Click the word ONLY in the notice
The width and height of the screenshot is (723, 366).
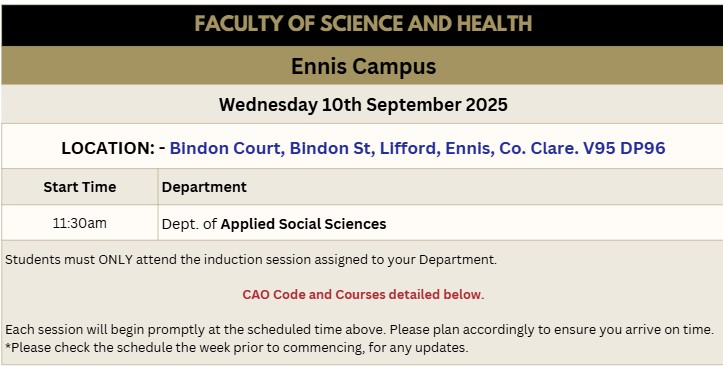(x=115, y=260)
